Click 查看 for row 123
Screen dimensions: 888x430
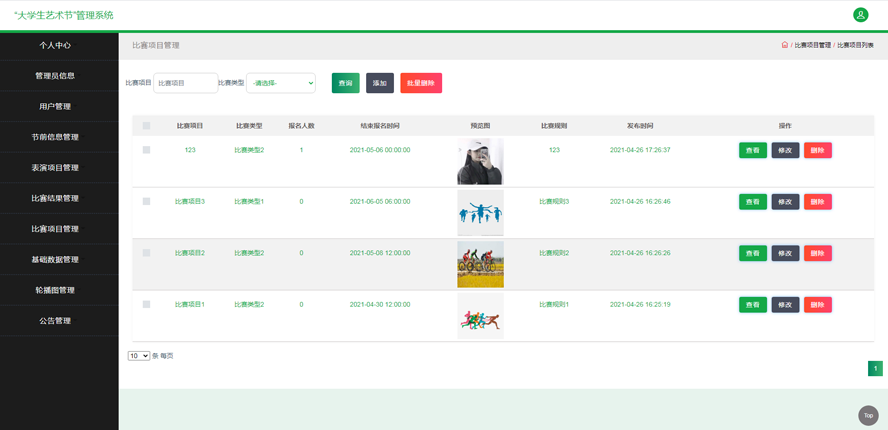coord(753,150)
